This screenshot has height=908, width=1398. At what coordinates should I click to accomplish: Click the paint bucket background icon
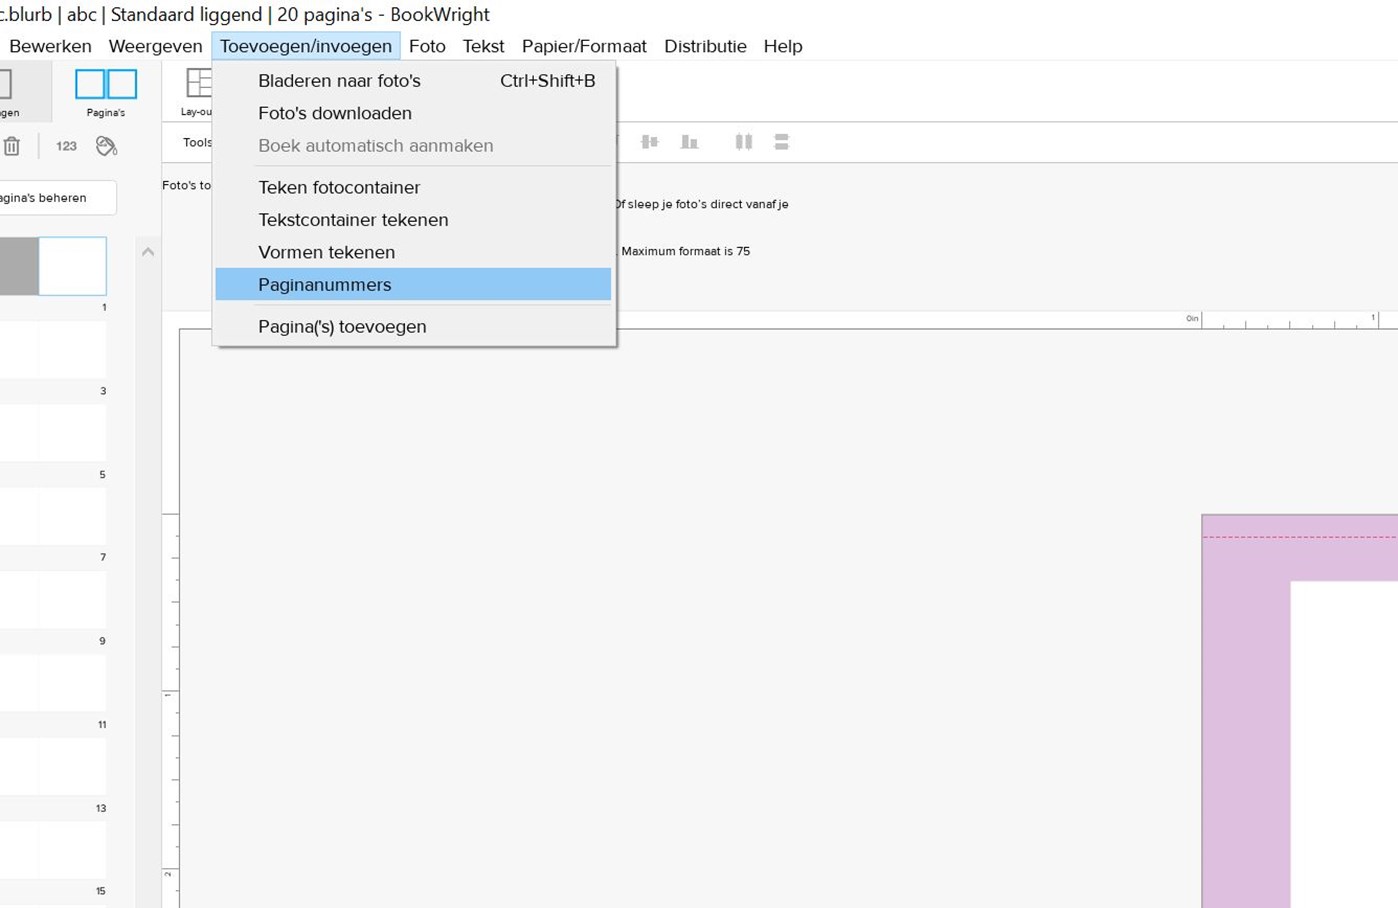[x=106, y=146]
